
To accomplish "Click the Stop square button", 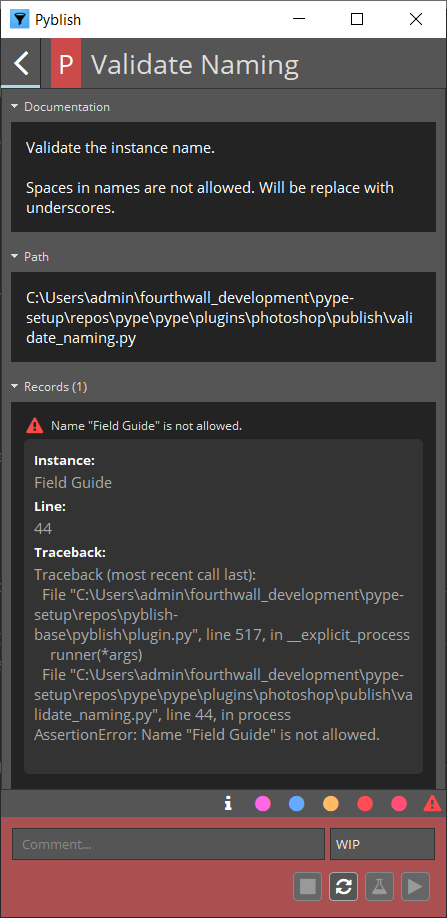I will pyautogui.click(x=308, y=886).
